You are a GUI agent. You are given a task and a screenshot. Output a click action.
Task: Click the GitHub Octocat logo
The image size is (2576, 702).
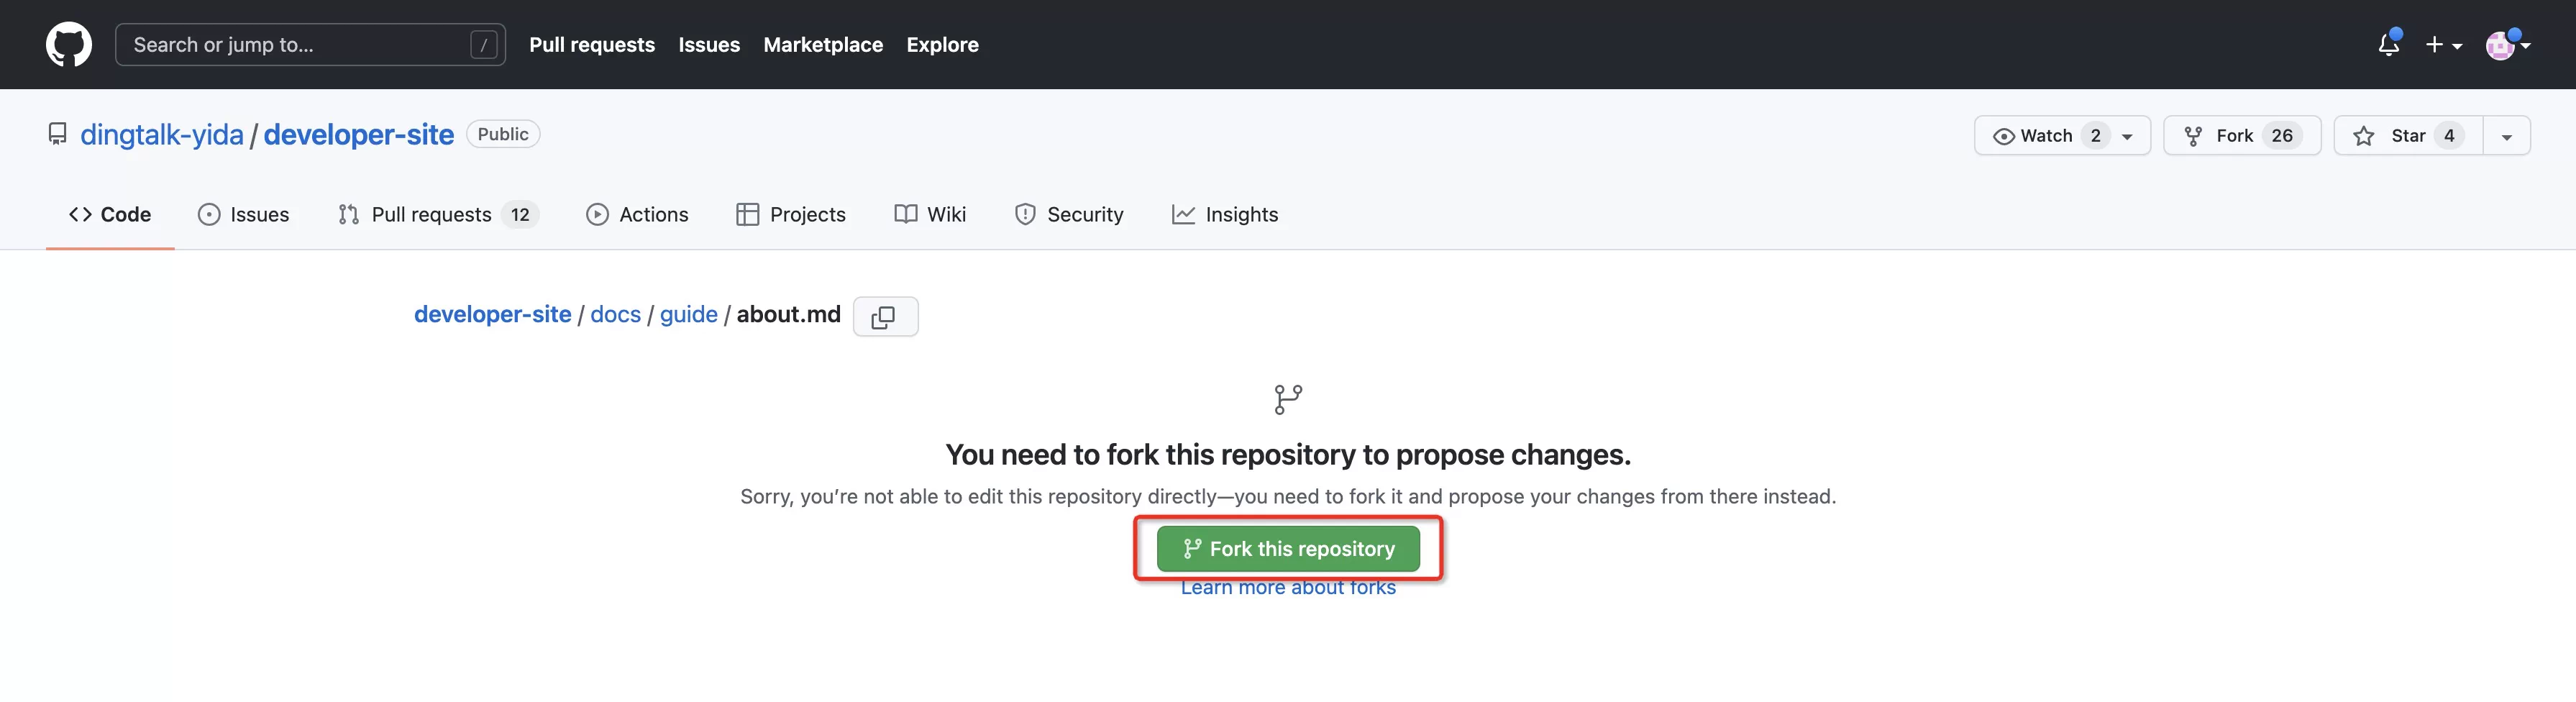click(68, 45)
